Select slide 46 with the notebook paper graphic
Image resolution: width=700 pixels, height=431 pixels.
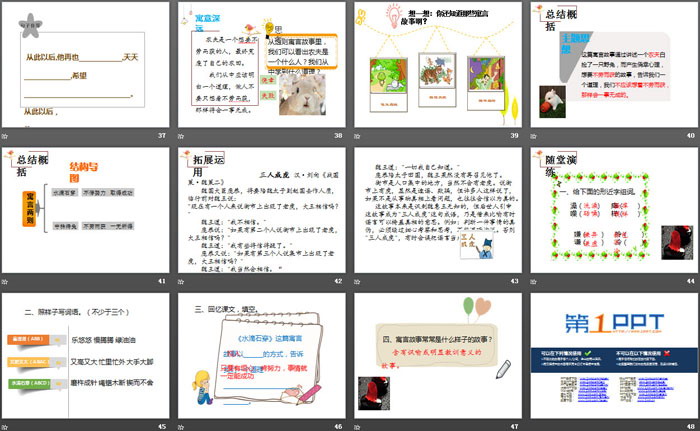pos(262,356)
